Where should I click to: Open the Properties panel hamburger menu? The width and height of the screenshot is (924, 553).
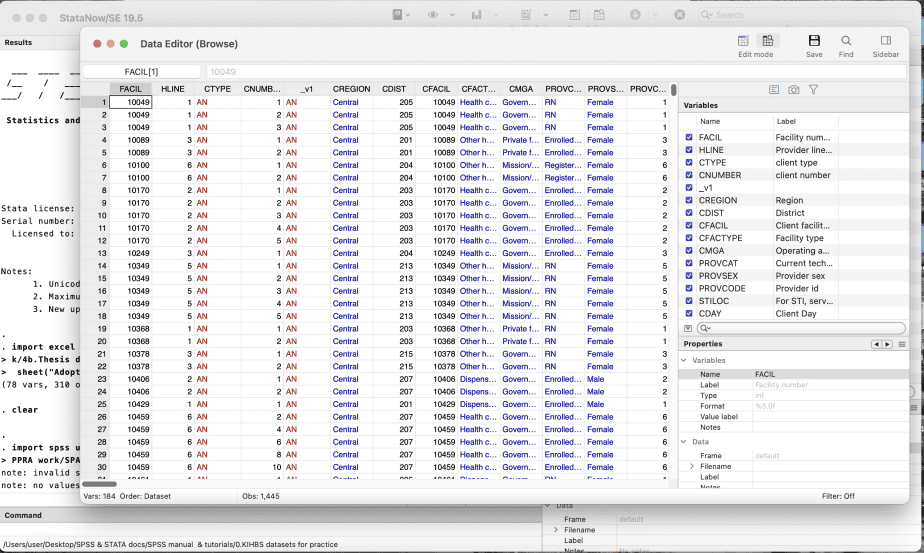(x=902, y=344)
